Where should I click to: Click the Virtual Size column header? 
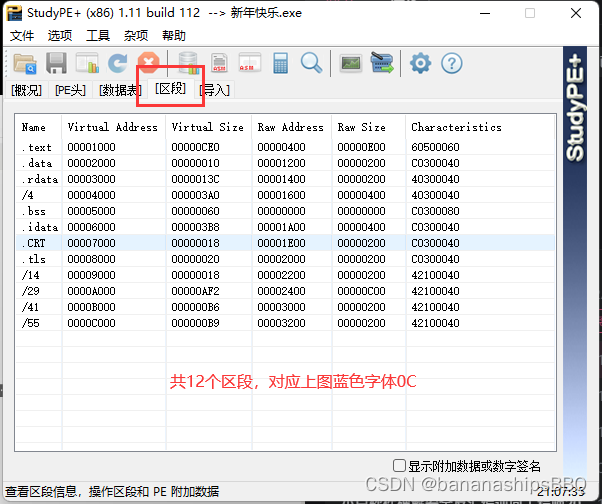pyautogui.click(x=209, y=127)
